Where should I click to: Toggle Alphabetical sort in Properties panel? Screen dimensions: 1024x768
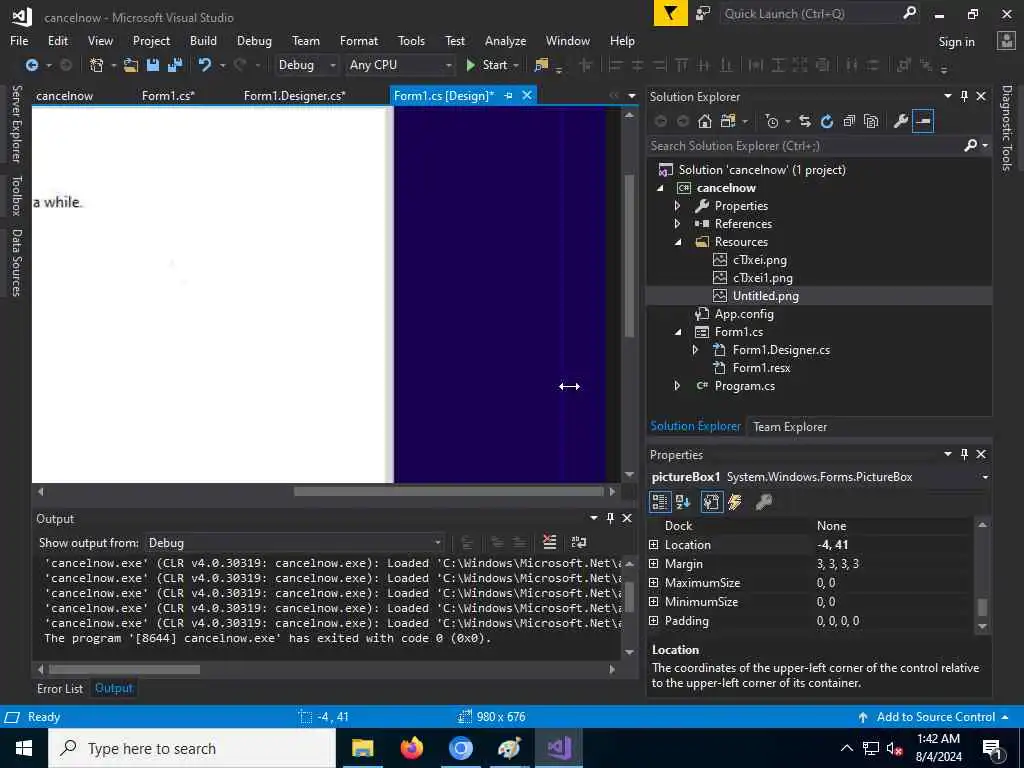click(x=683, y=502)
